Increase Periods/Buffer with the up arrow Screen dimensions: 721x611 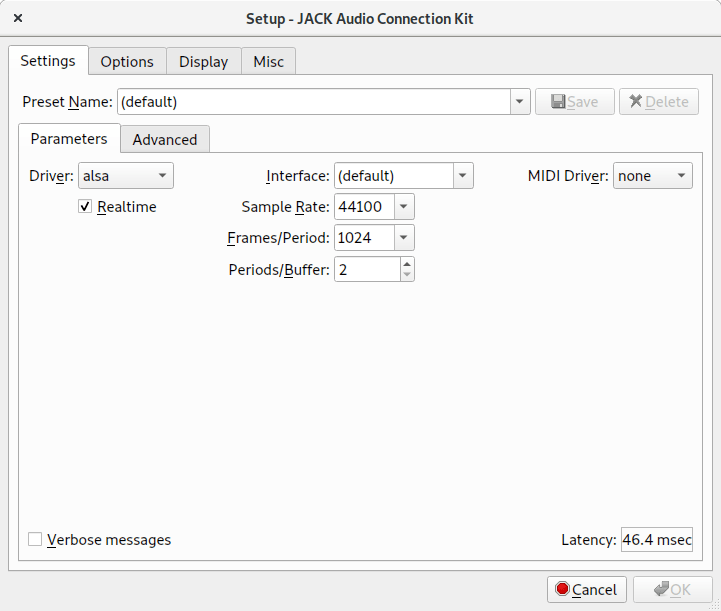[x=407, y=263]
